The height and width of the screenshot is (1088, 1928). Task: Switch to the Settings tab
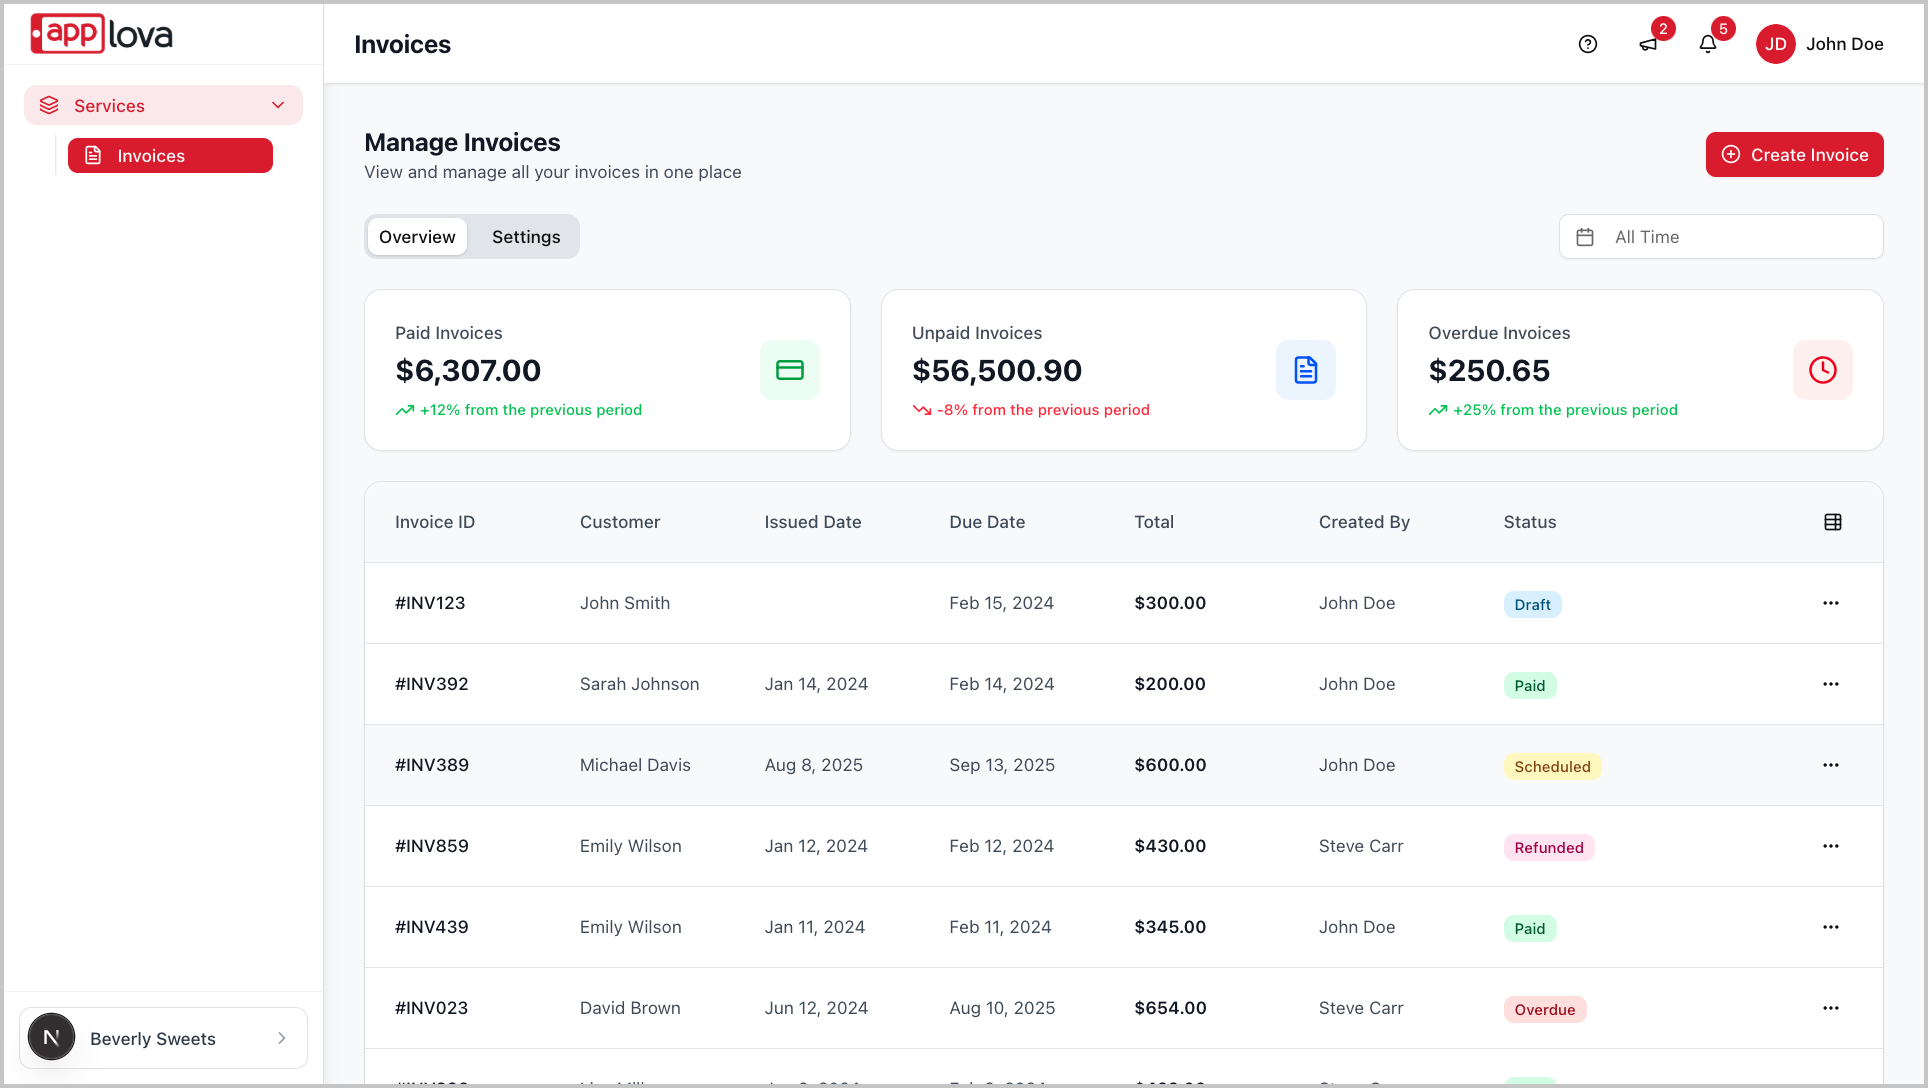coord(526,237)
